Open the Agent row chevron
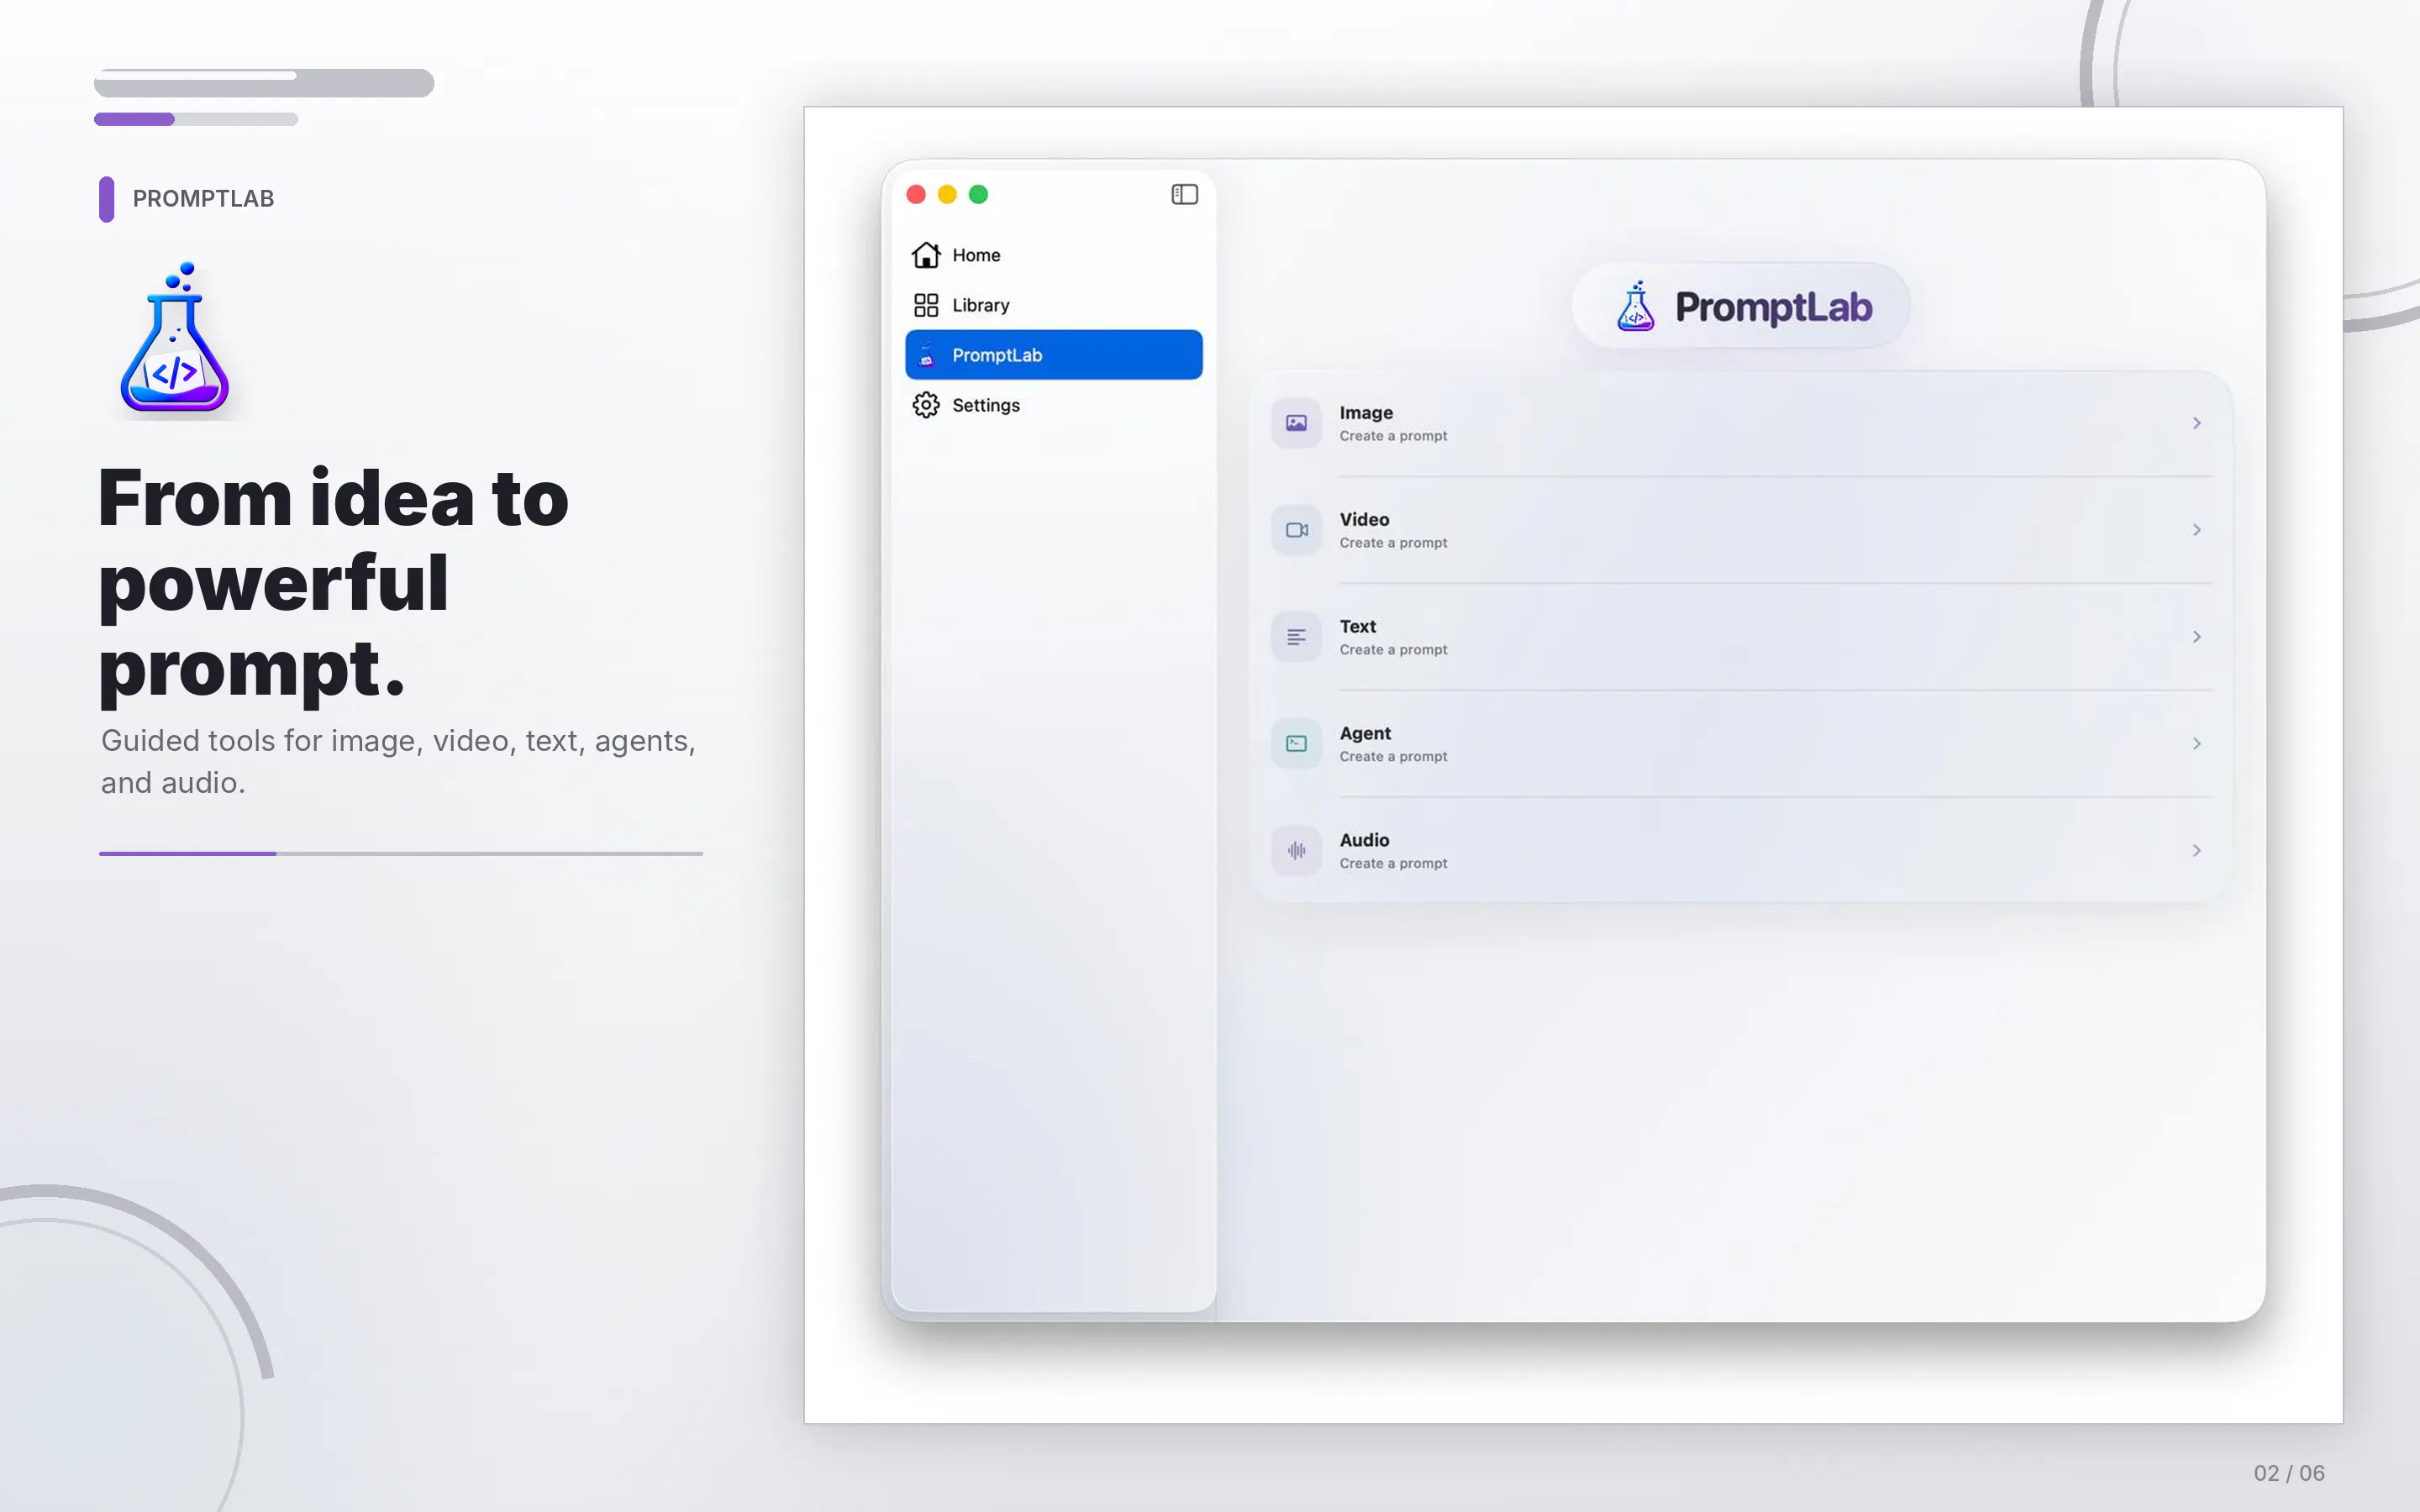Image resolution: width=2420 pixels, height=1512 pixels. click(2197, 744)
